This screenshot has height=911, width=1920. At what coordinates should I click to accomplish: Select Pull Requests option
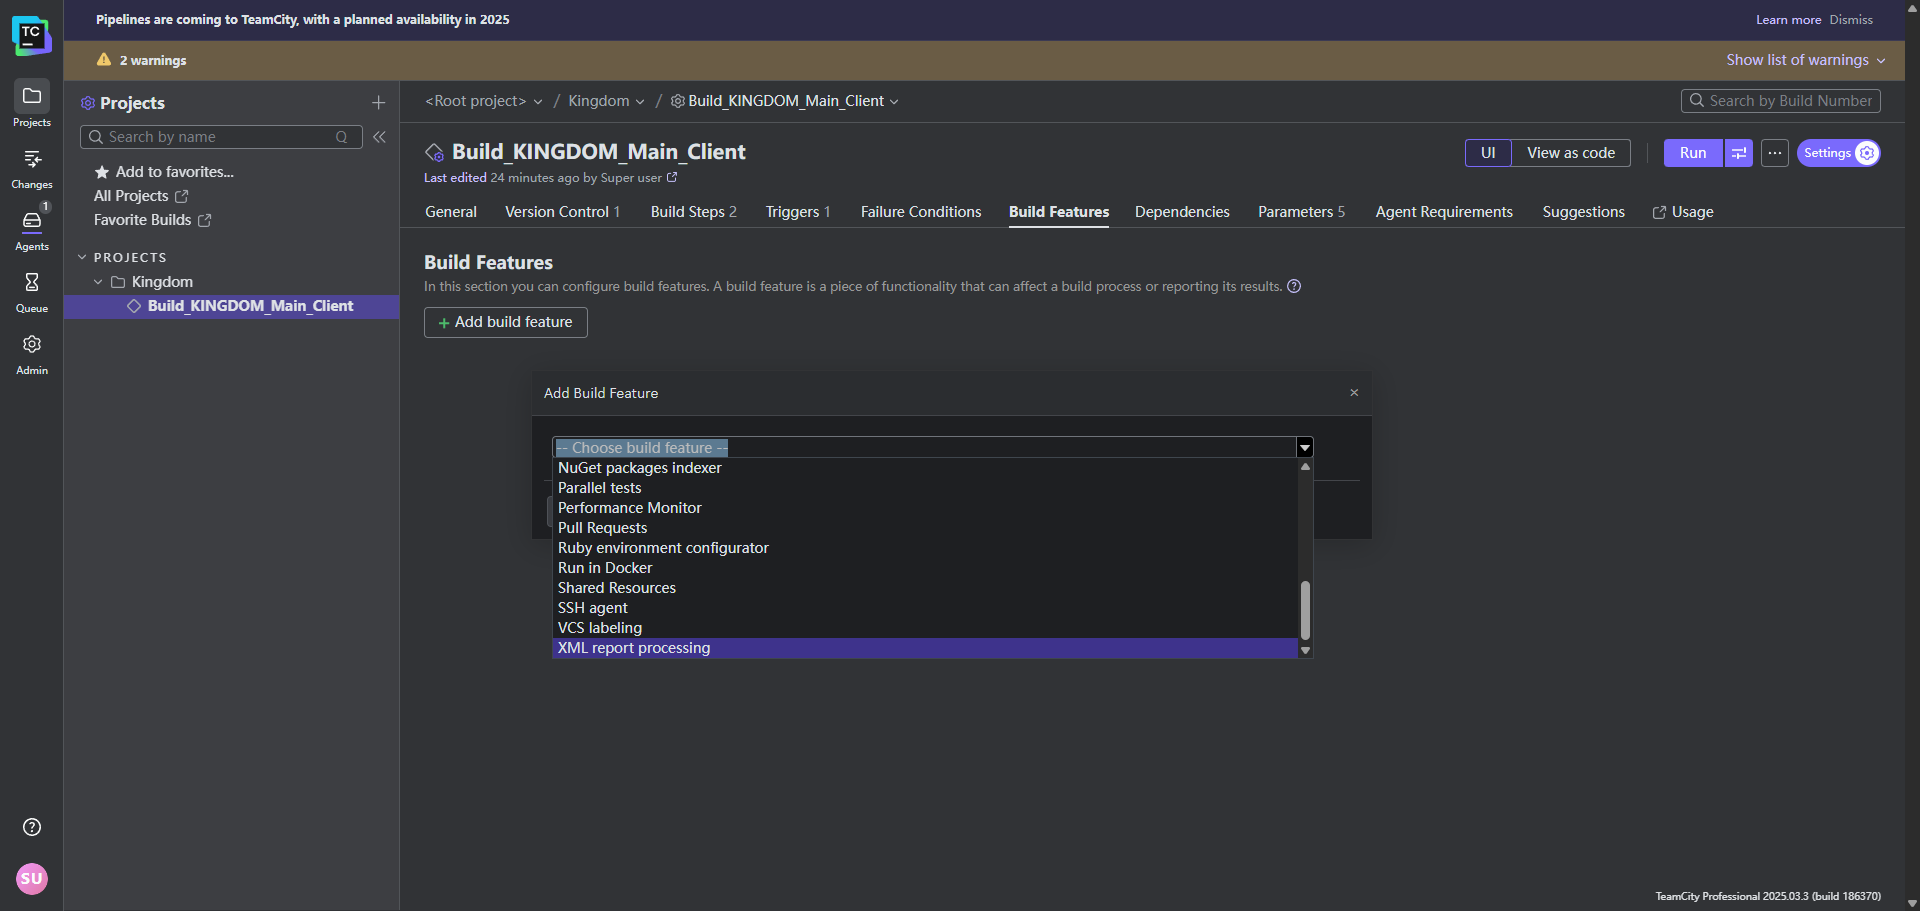click(925, 528)
